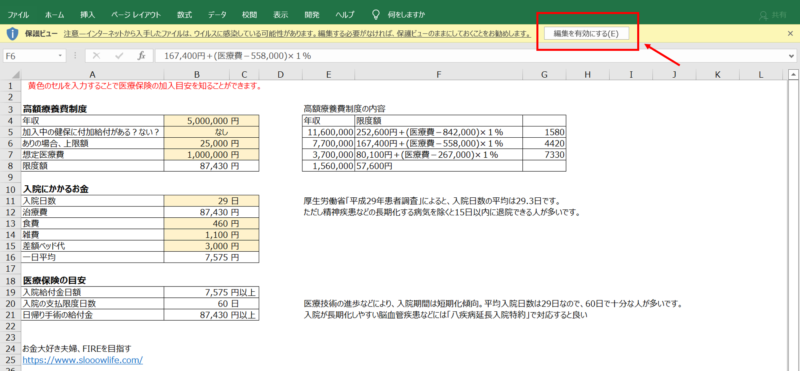Switch to the 数式 ribbon tab
The width and height of the screenshot is (800, 371).
point(185,15)
